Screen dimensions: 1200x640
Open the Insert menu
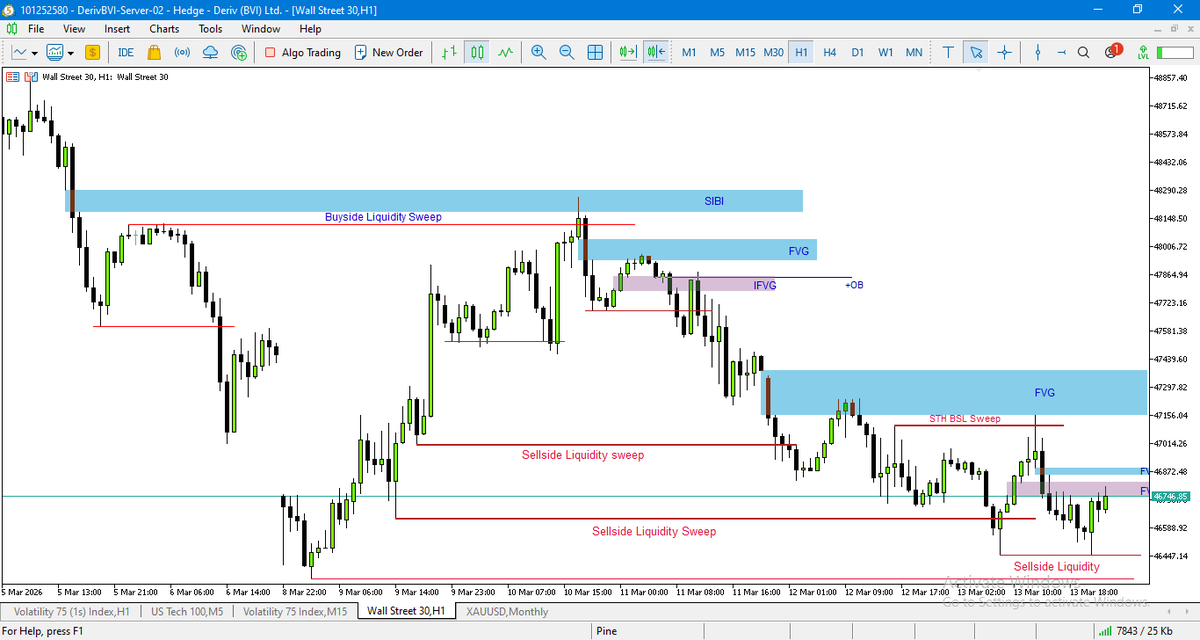(x=117, y=29)
